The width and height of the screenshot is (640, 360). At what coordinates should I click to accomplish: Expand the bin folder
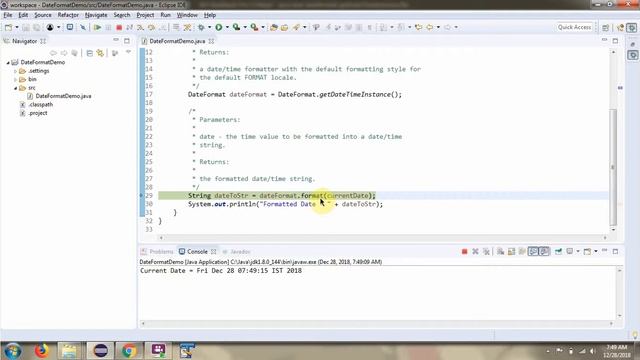point(16,80)
